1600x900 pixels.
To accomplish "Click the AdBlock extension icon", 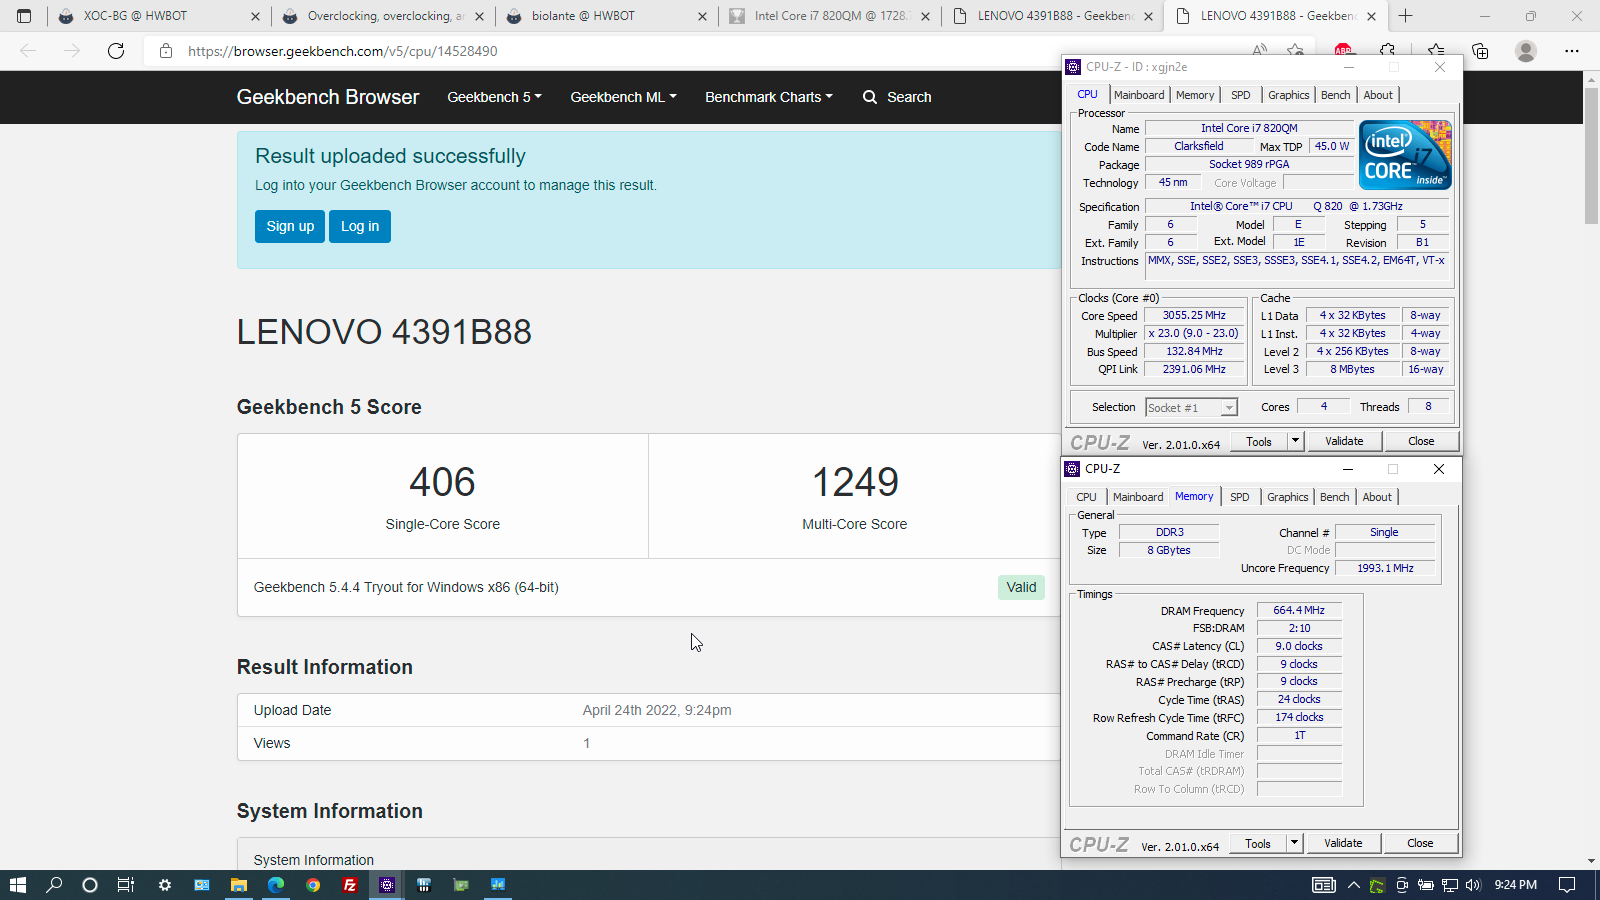I will pos(1343,51).
